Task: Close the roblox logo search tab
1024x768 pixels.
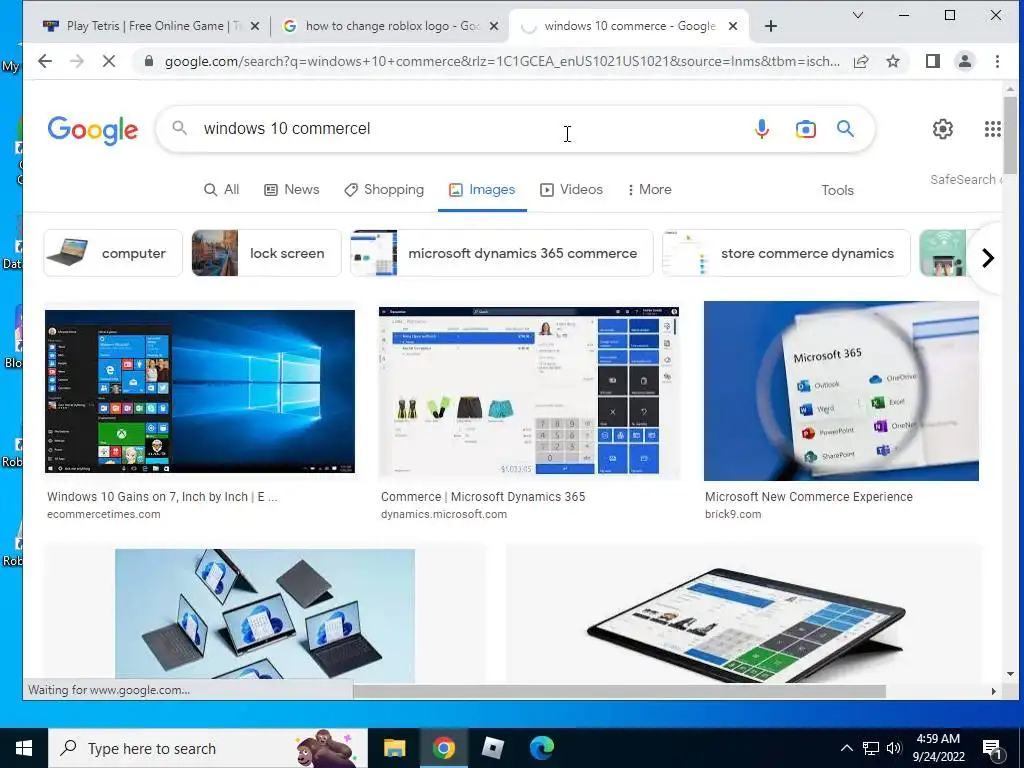Action: 494,26
